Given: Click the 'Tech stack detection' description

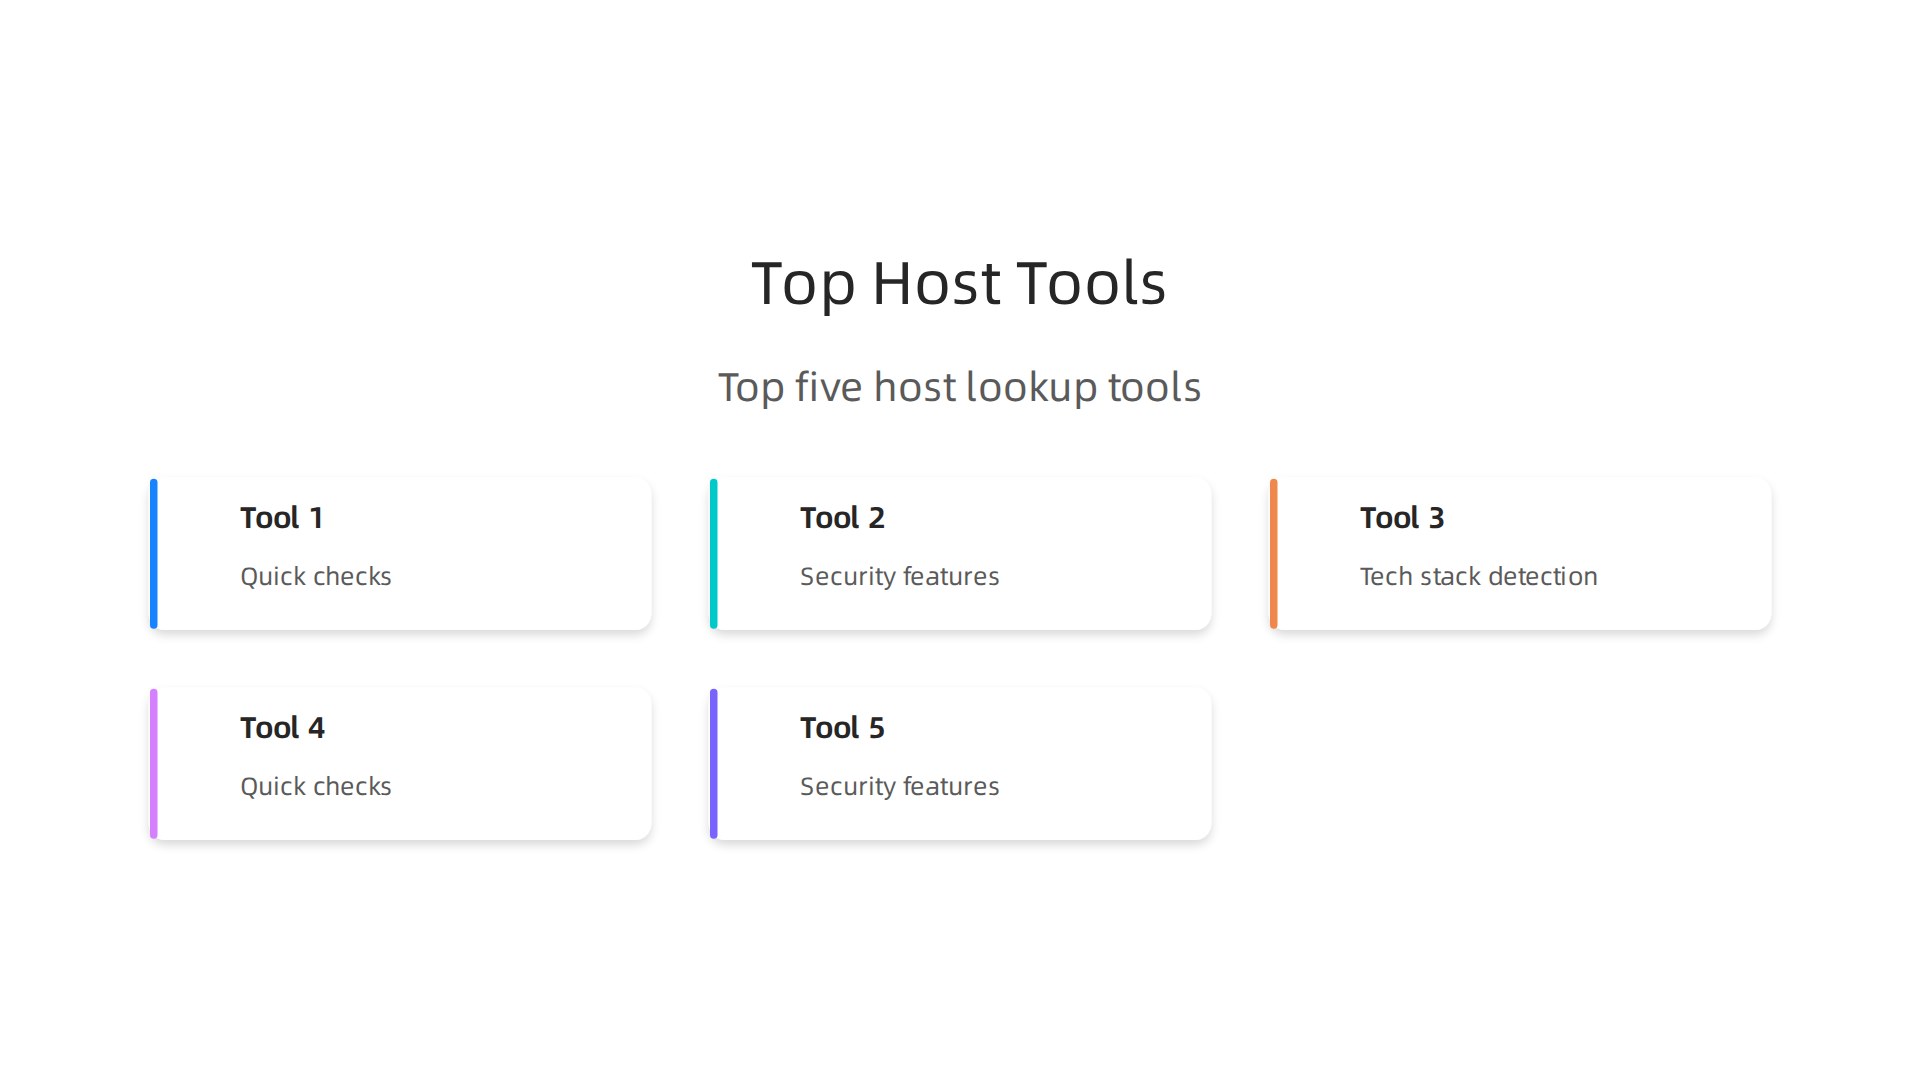Looking at the screenshot, I should click(x=1479, y=577).
